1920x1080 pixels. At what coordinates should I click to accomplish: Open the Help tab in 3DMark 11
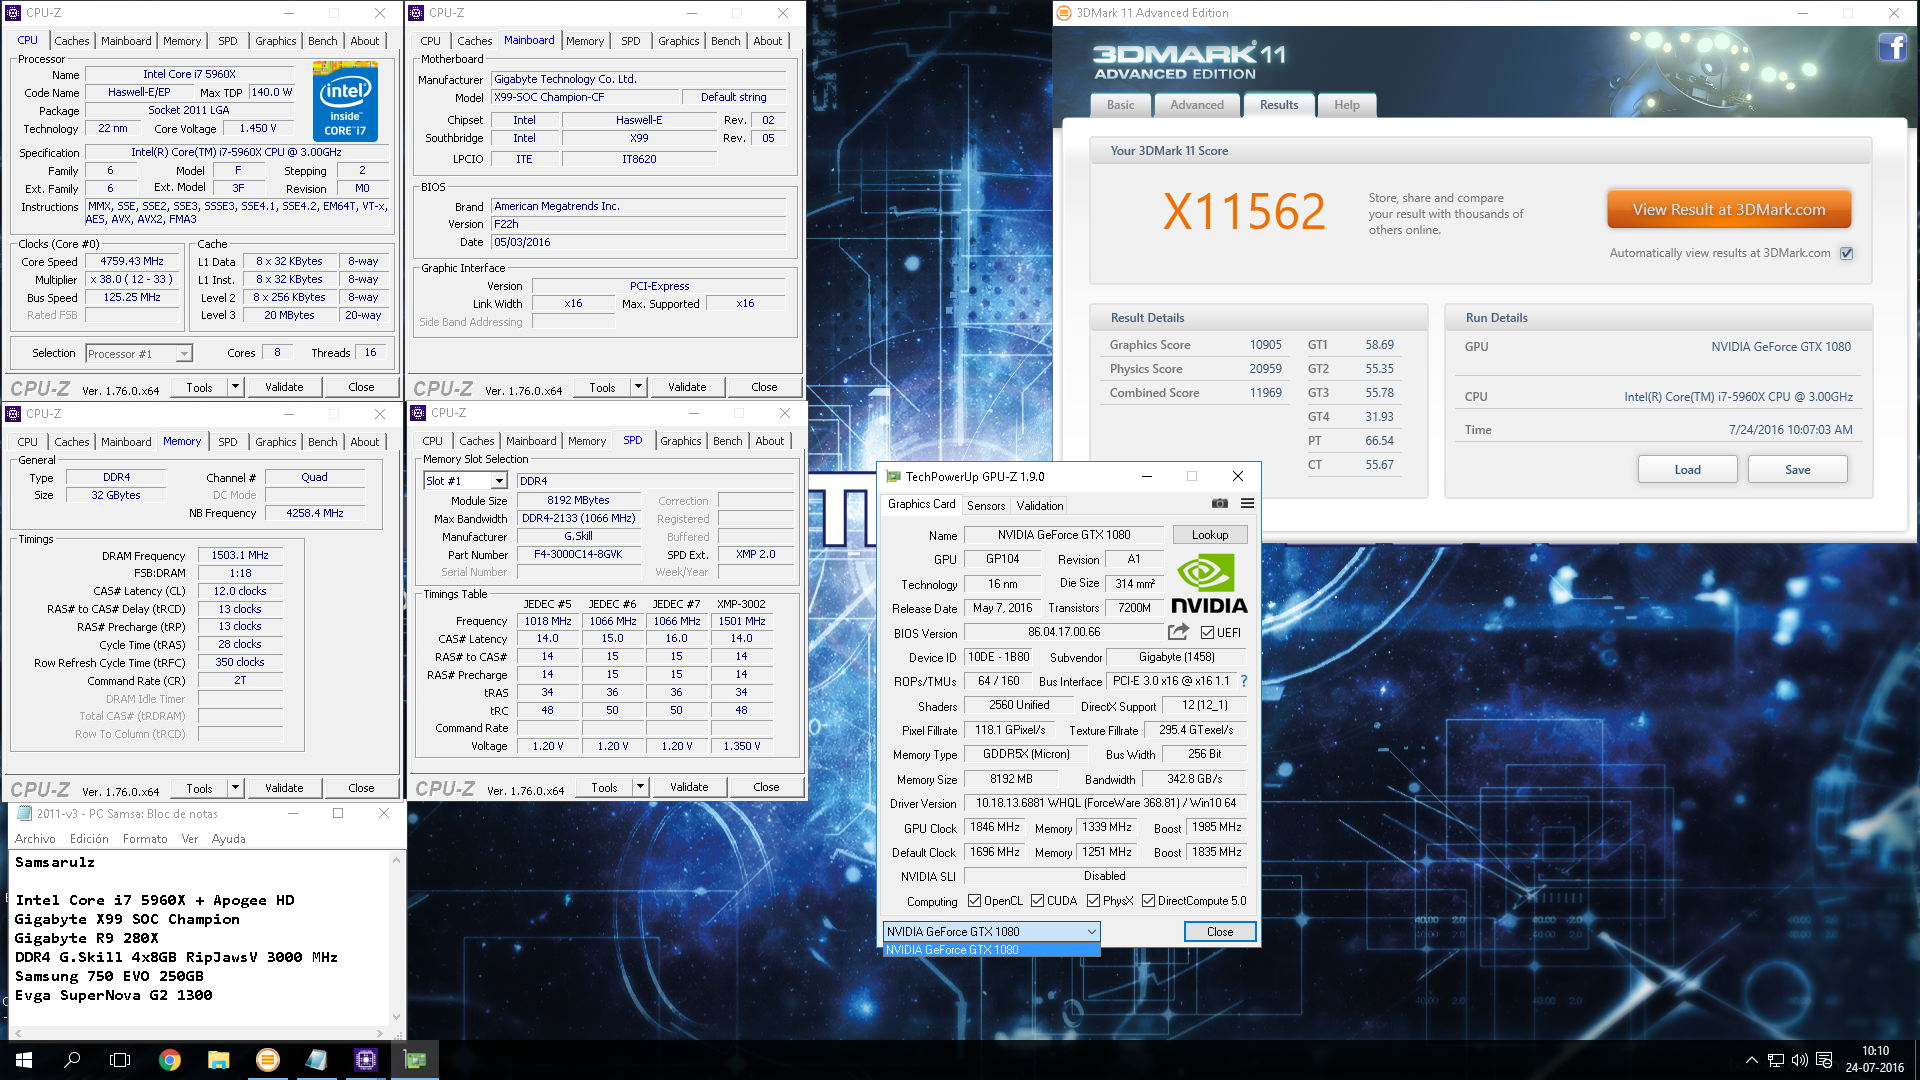[1346, 105]
